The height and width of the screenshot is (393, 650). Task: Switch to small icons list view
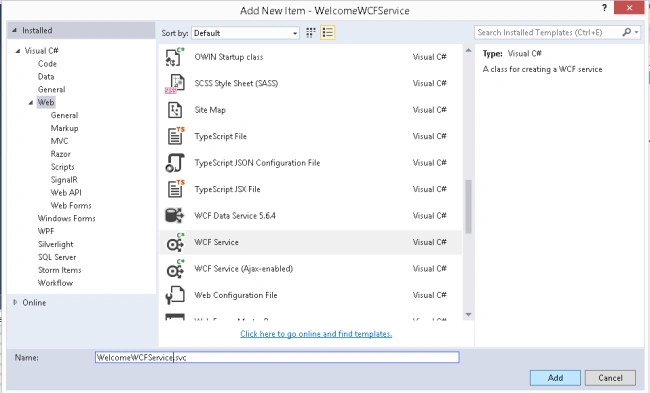pyautogui.click(x=327, y=33)
